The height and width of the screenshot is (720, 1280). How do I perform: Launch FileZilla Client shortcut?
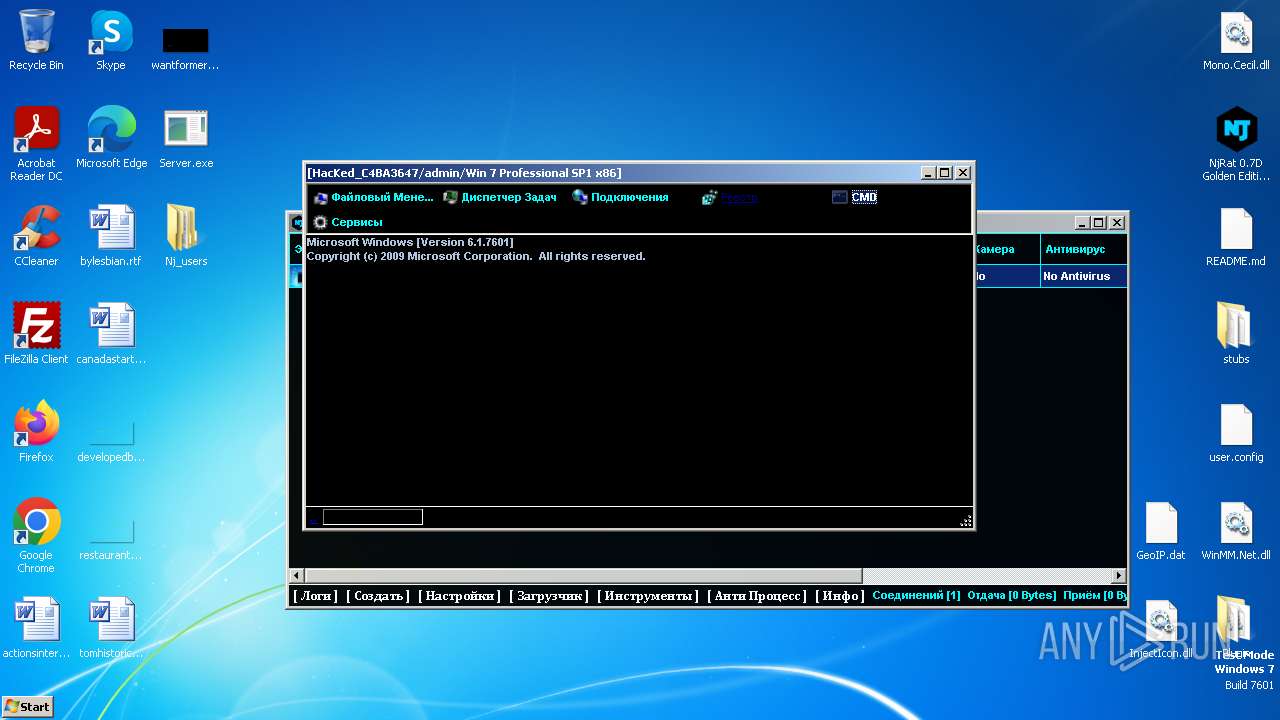[x=36, y=334]
